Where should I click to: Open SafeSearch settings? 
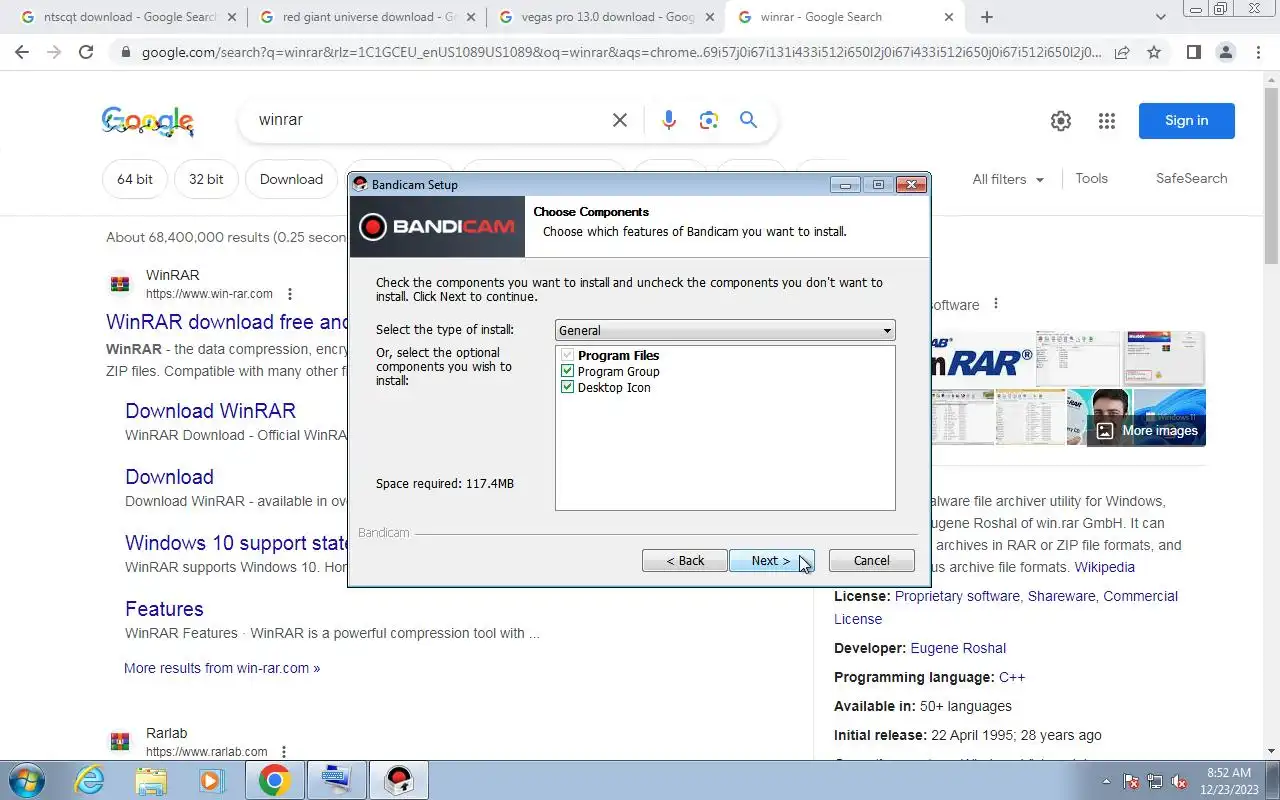(x=1191, y=178)
